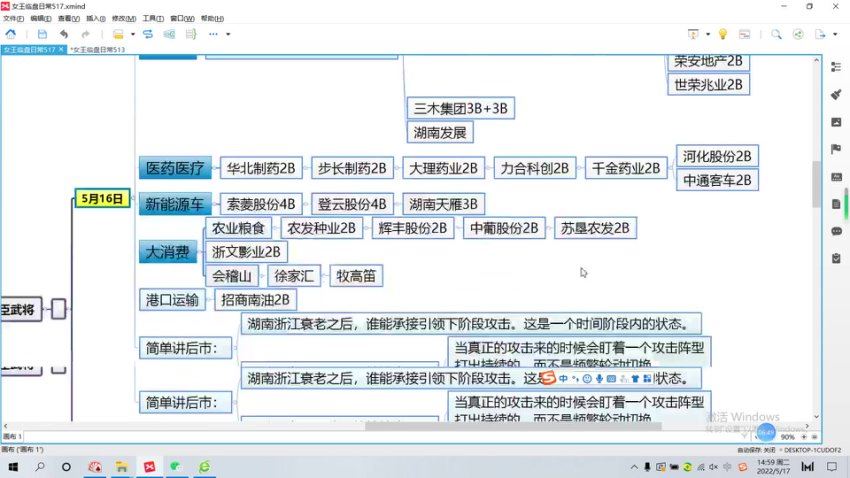Click the scroll-up arrow of the vertical scrollbar
The height and width of the screenshot is (478, 850).
pos(816,60)
